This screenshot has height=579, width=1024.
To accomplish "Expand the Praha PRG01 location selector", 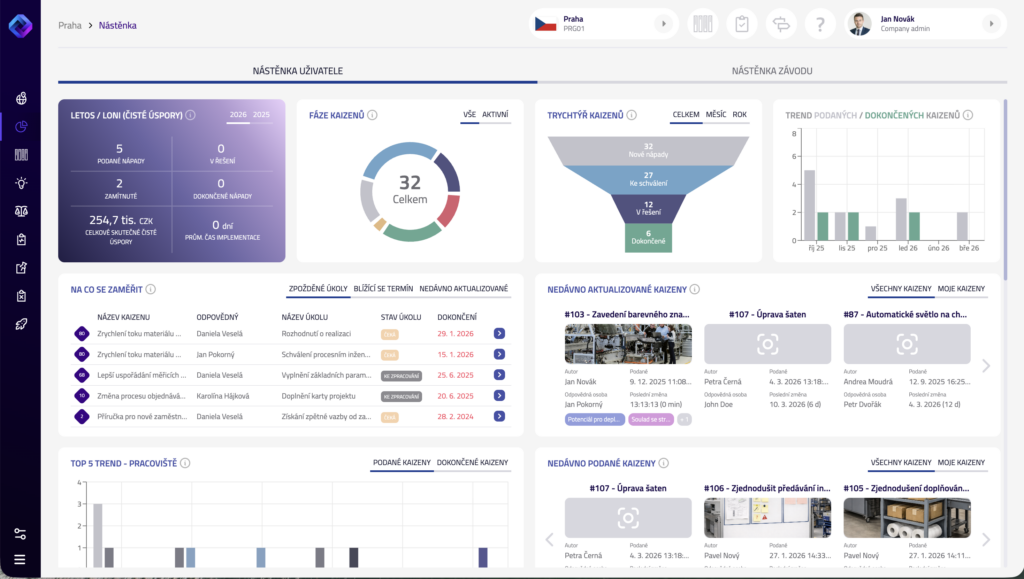I will pos(661,24).
